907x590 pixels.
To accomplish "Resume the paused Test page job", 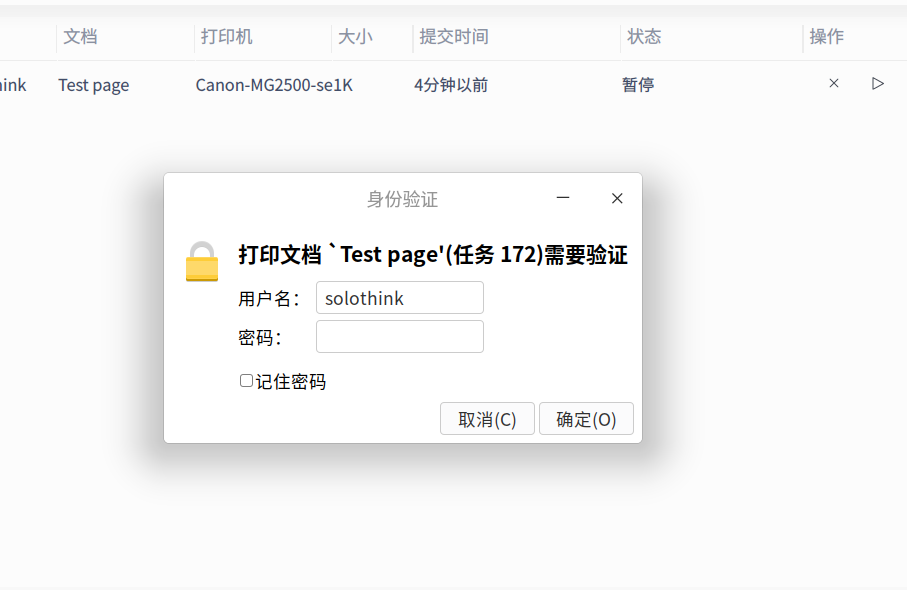I will pos(877,83).
